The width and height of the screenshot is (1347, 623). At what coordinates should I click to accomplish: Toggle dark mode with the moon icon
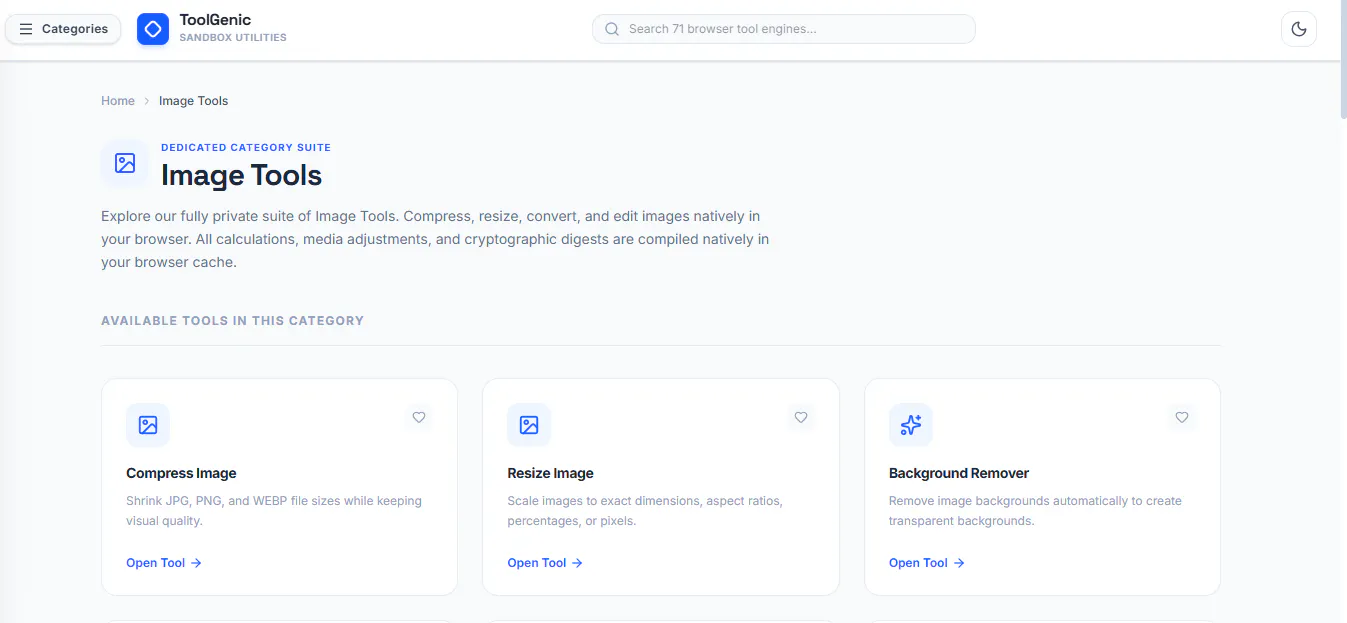[x=1298, y=29]
